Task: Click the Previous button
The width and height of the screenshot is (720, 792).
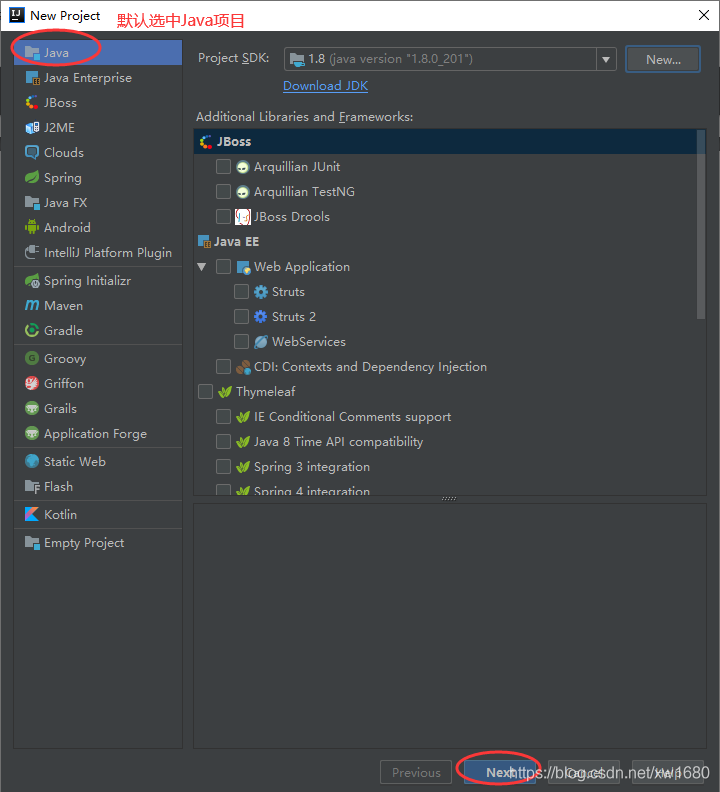Action: pyautogui.click(x=416, y=772)
